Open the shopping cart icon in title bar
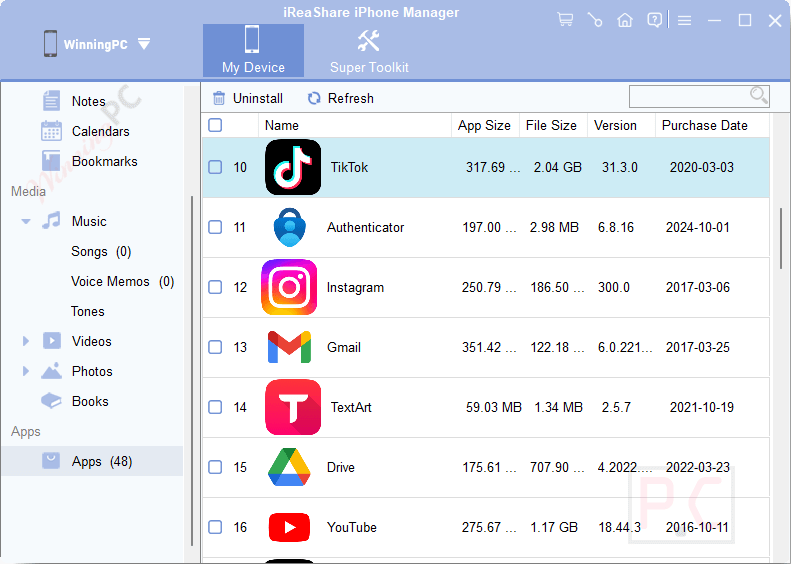Image resolution: width=791 pixels, height=564 pixels. (x=565, y=20)
